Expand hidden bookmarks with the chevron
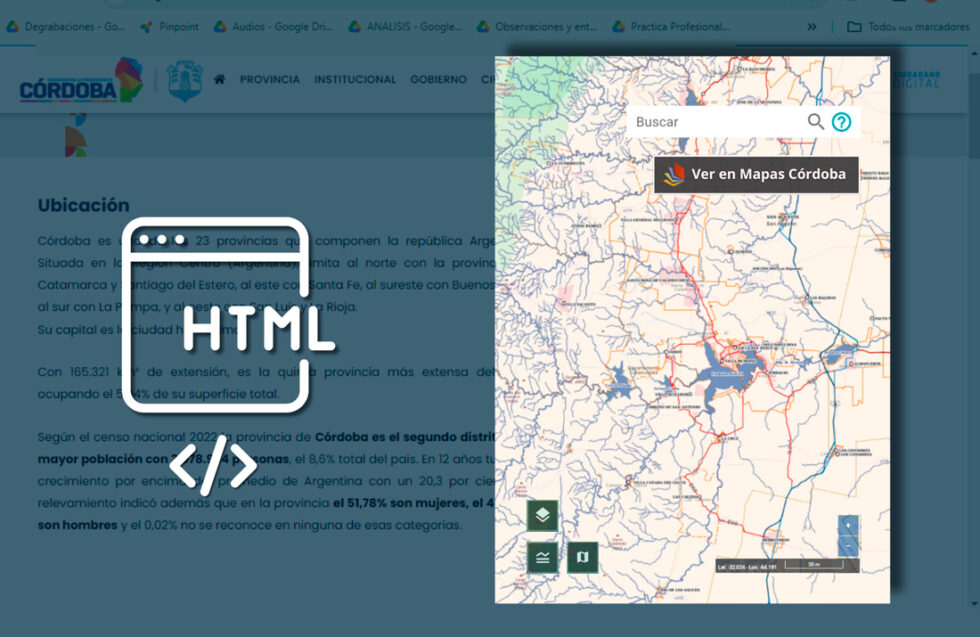 (812, 27)
